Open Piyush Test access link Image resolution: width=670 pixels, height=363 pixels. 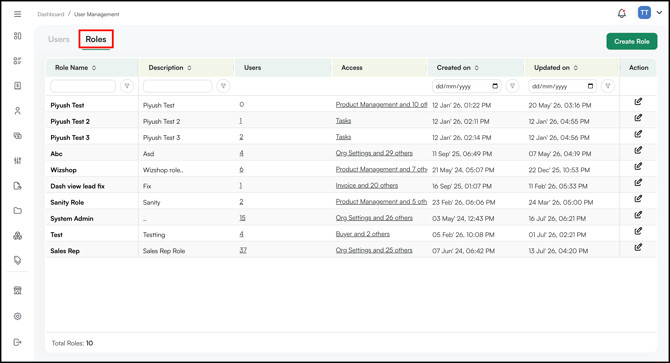point(381,105)
